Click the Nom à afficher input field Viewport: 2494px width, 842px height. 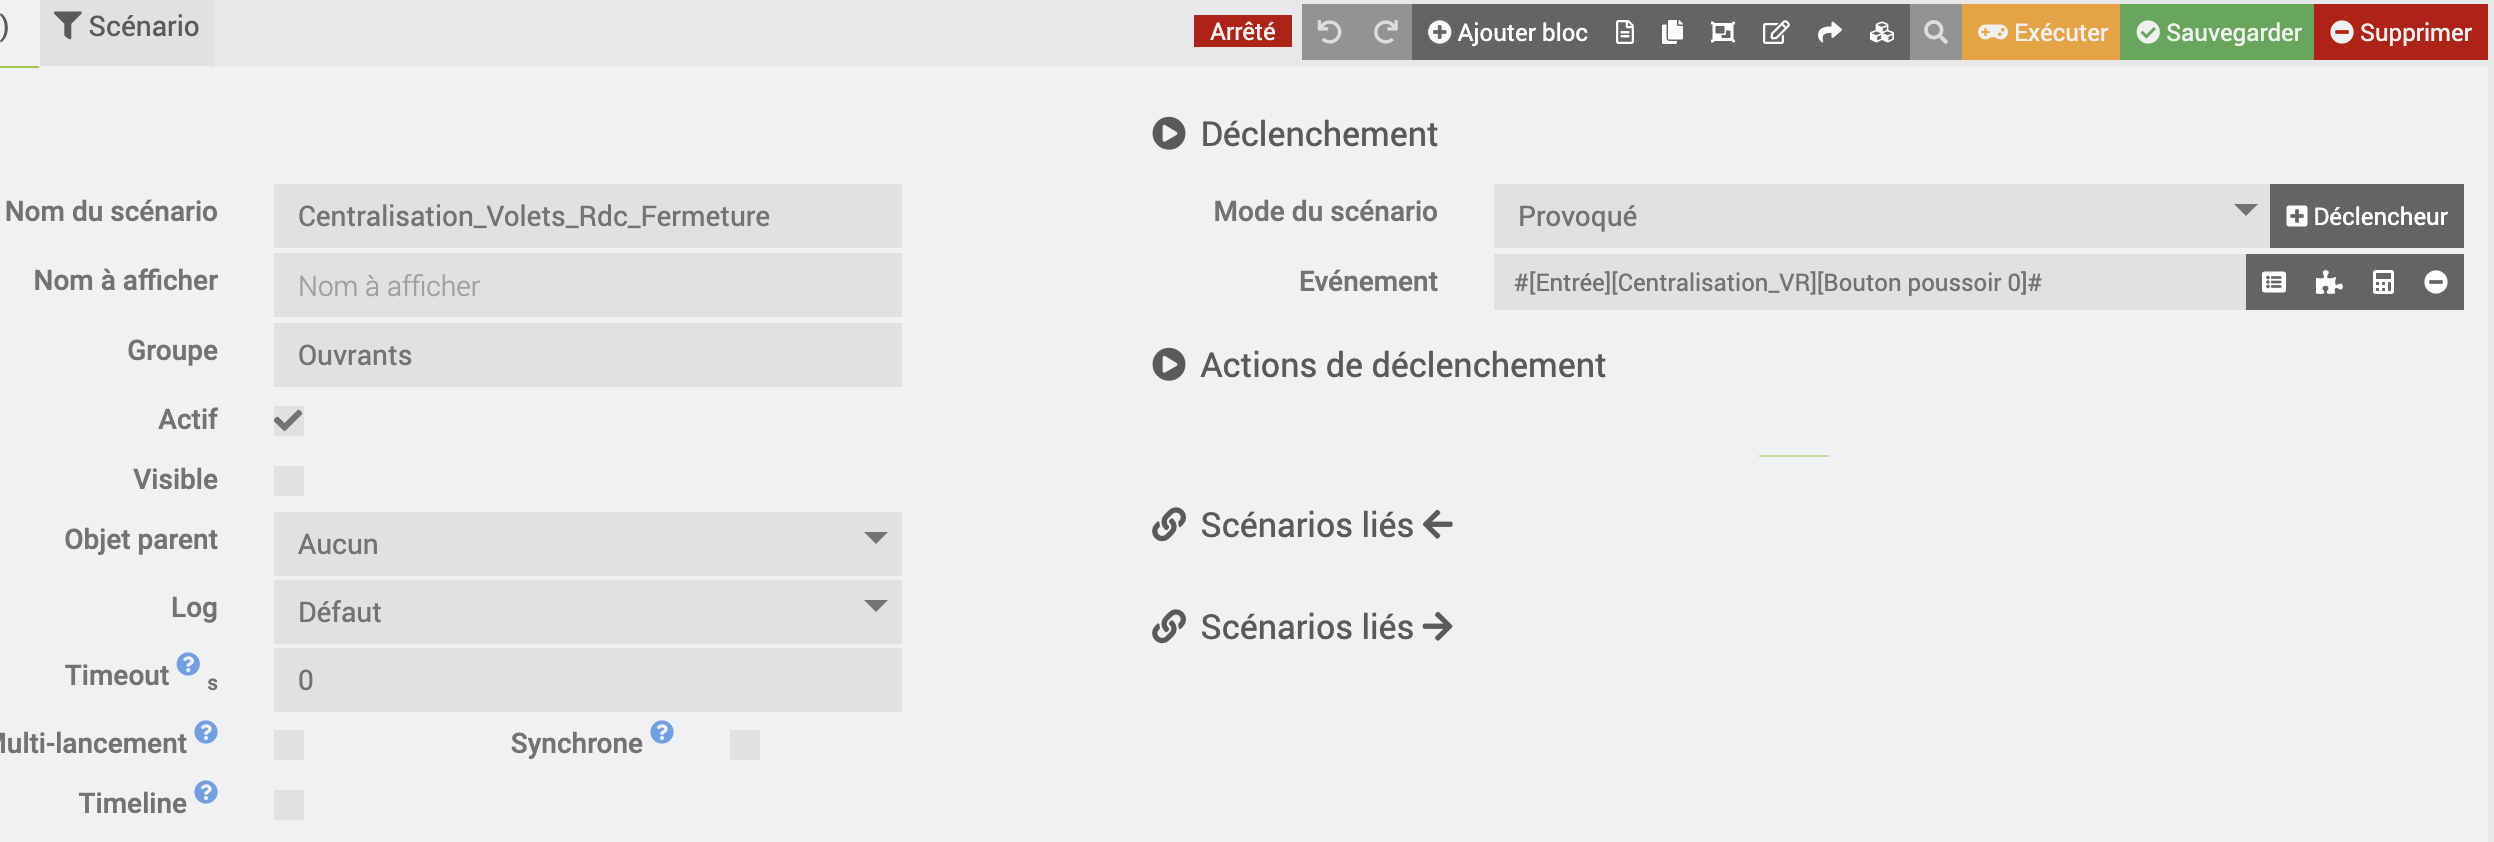[587, 286]
